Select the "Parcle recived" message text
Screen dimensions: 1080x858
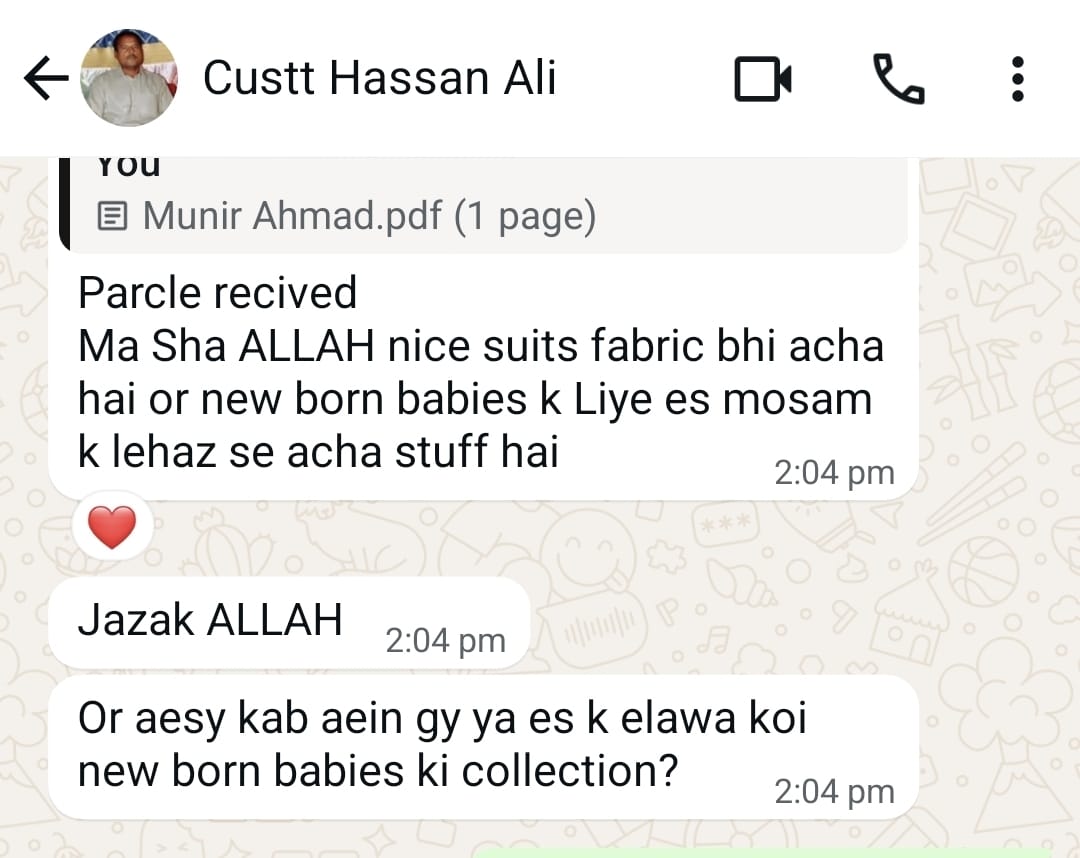[217, 293]
